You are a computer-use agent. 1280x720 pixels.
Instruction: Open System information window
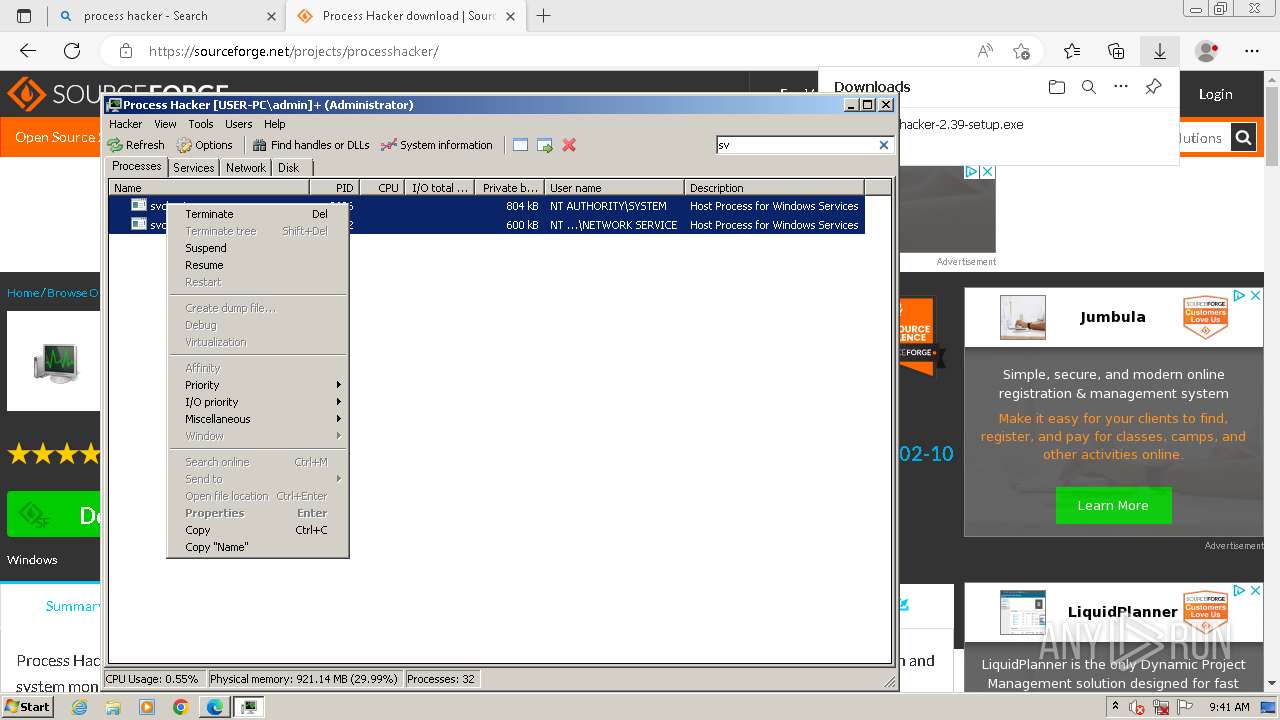tap(437, 145)
